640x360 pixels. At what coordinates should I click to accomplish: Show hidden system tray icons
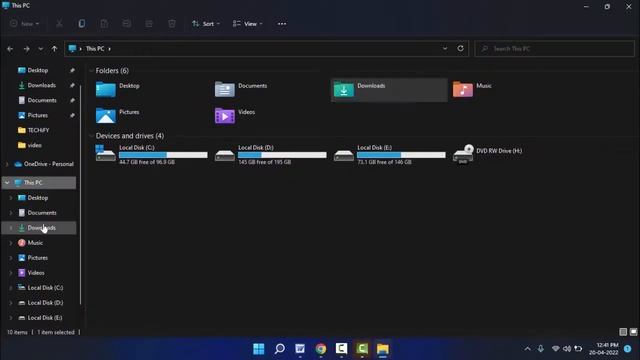tap(527, 349)
